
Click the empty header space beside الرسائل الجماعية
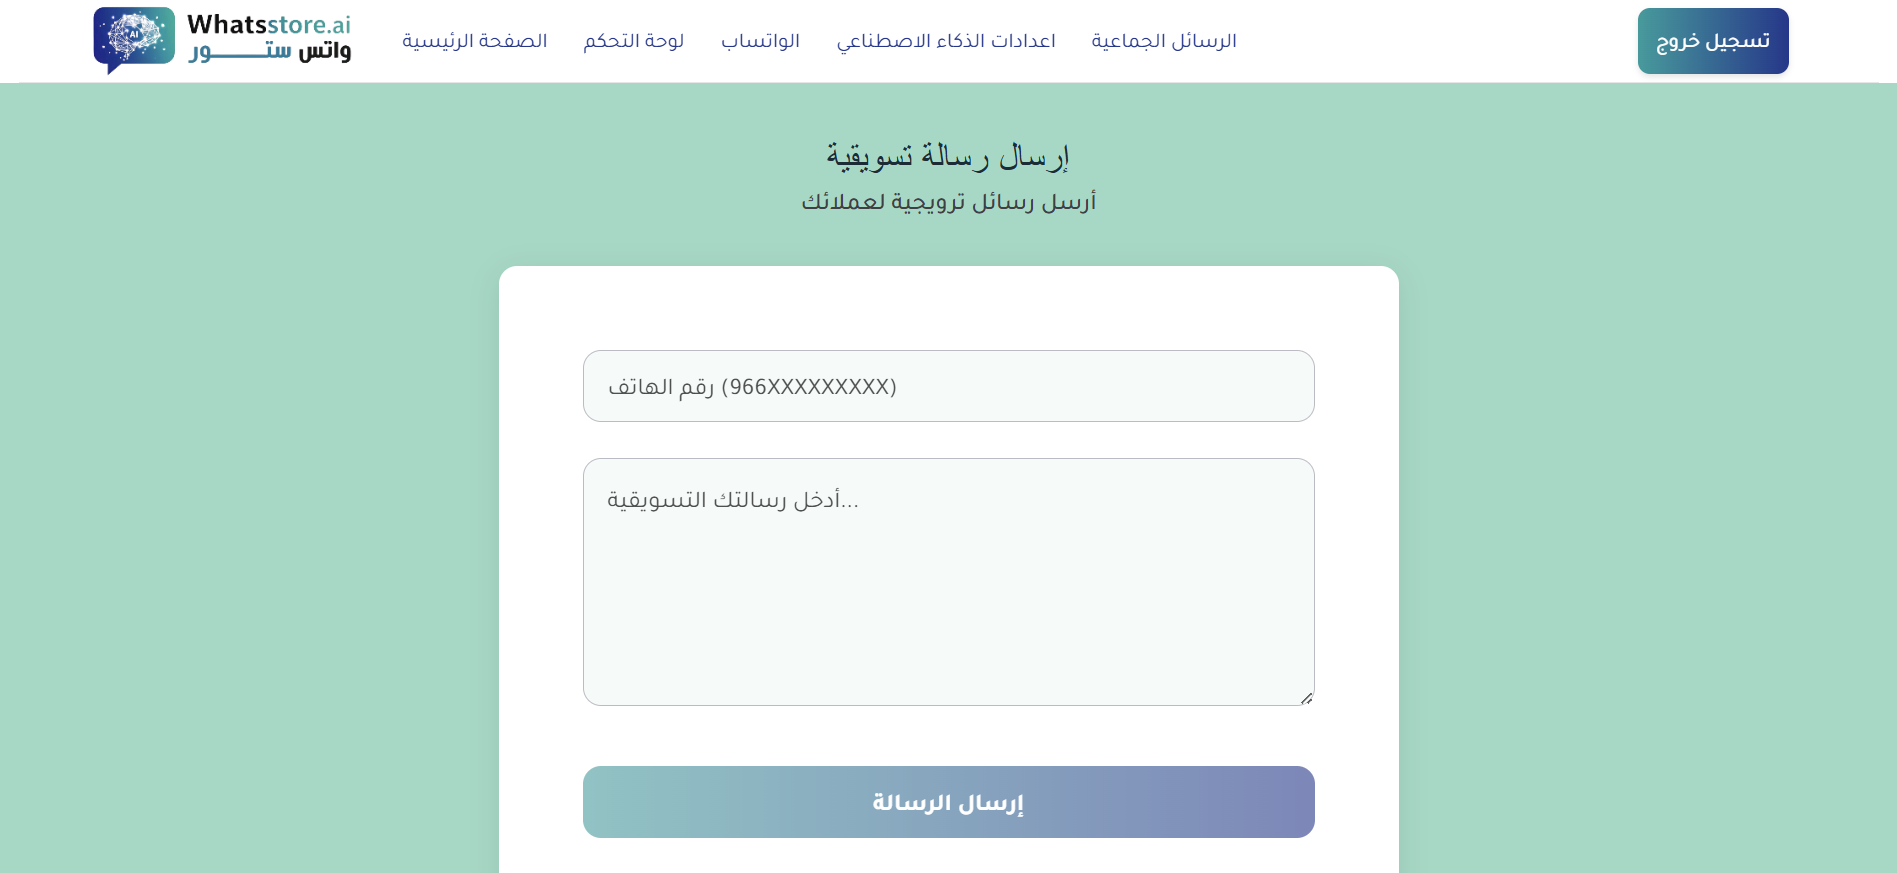click(x=1430, y=41)
